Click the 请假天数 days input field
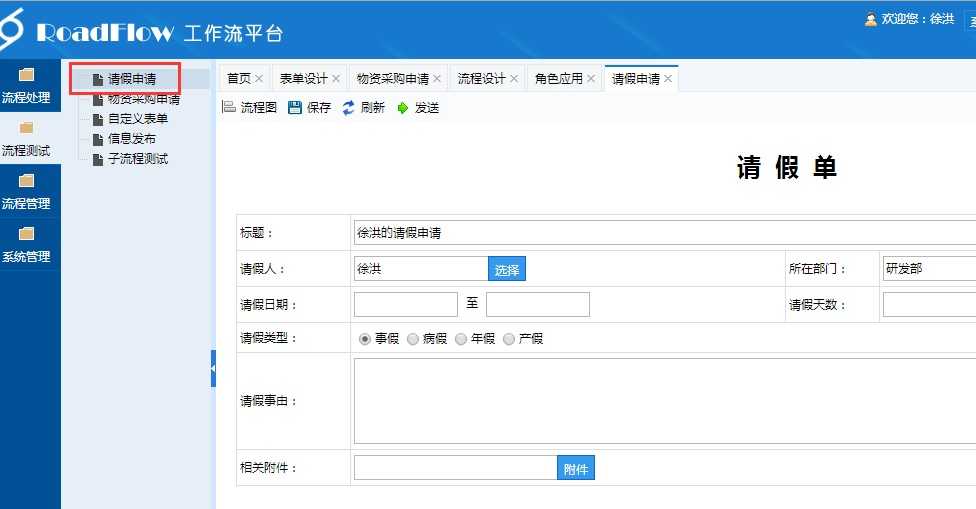The width and height of the screenshot is (976, 509). (929, 305)
